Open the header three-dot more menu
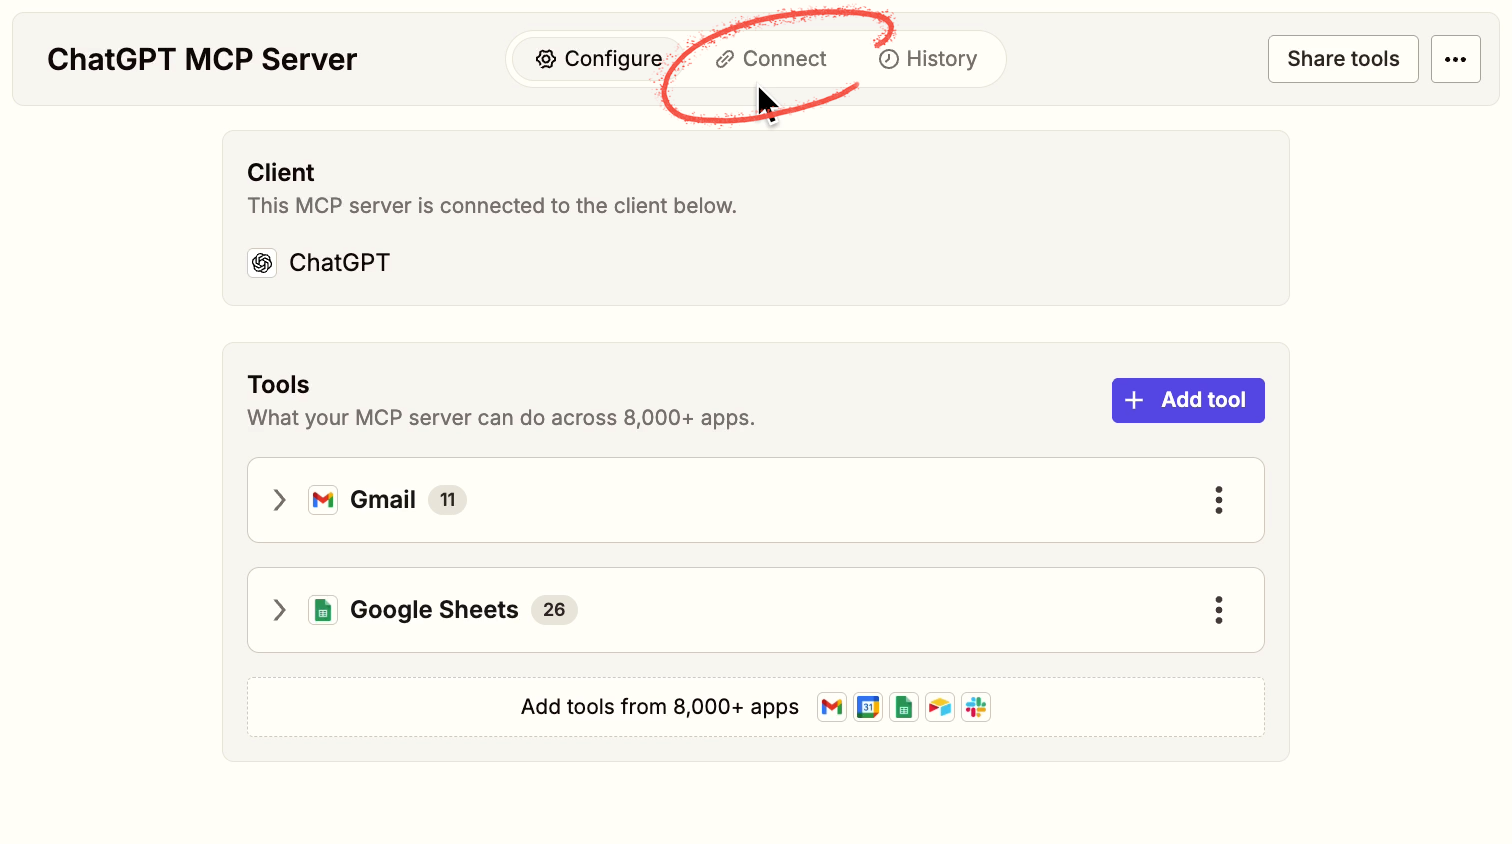This screenshot has width=1512, height=844. [1456, 59]
